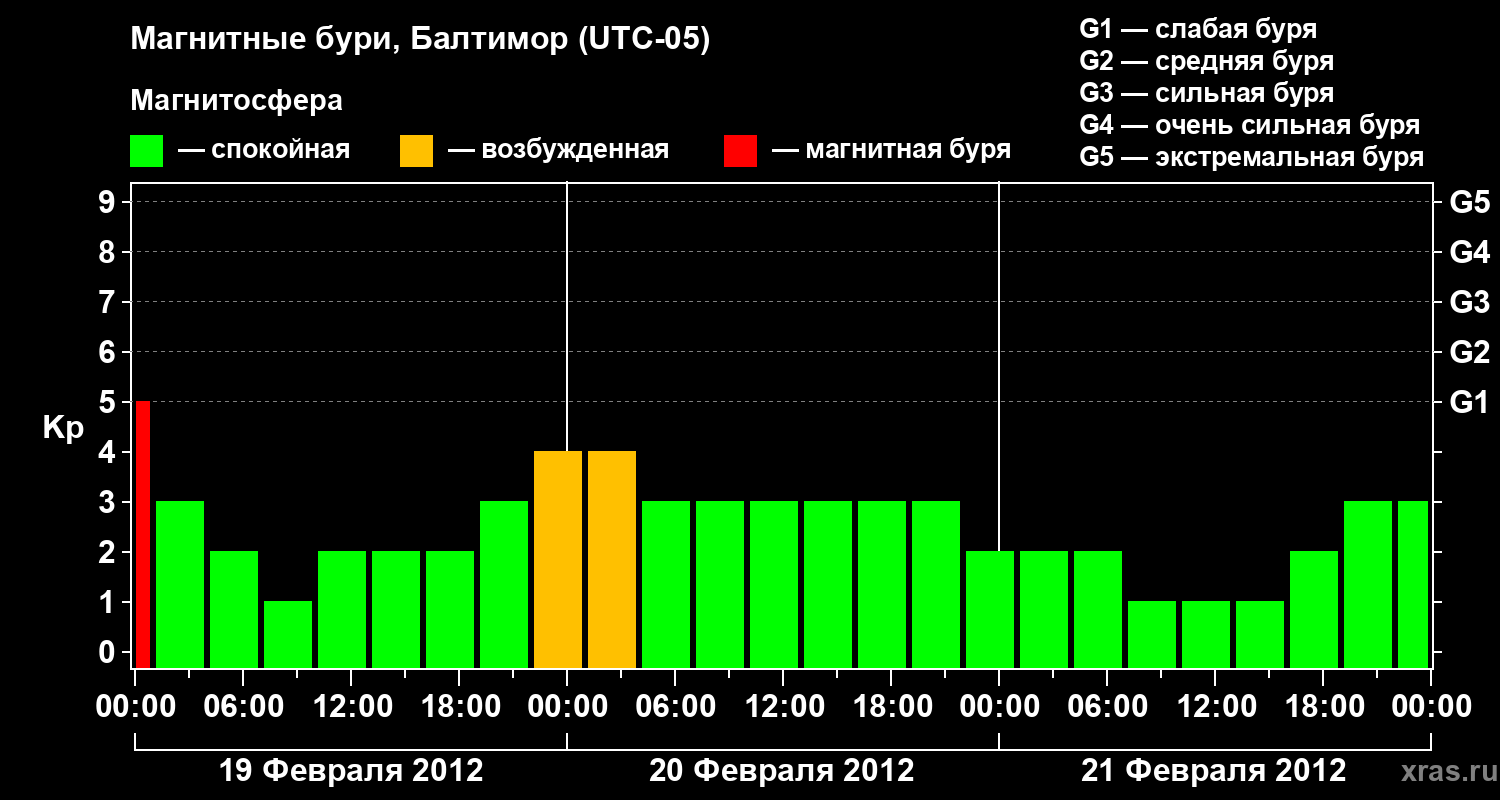1500x800 pixels.
Task: Click the '19 Февраля 2012' date label
Action: point(351,771)
